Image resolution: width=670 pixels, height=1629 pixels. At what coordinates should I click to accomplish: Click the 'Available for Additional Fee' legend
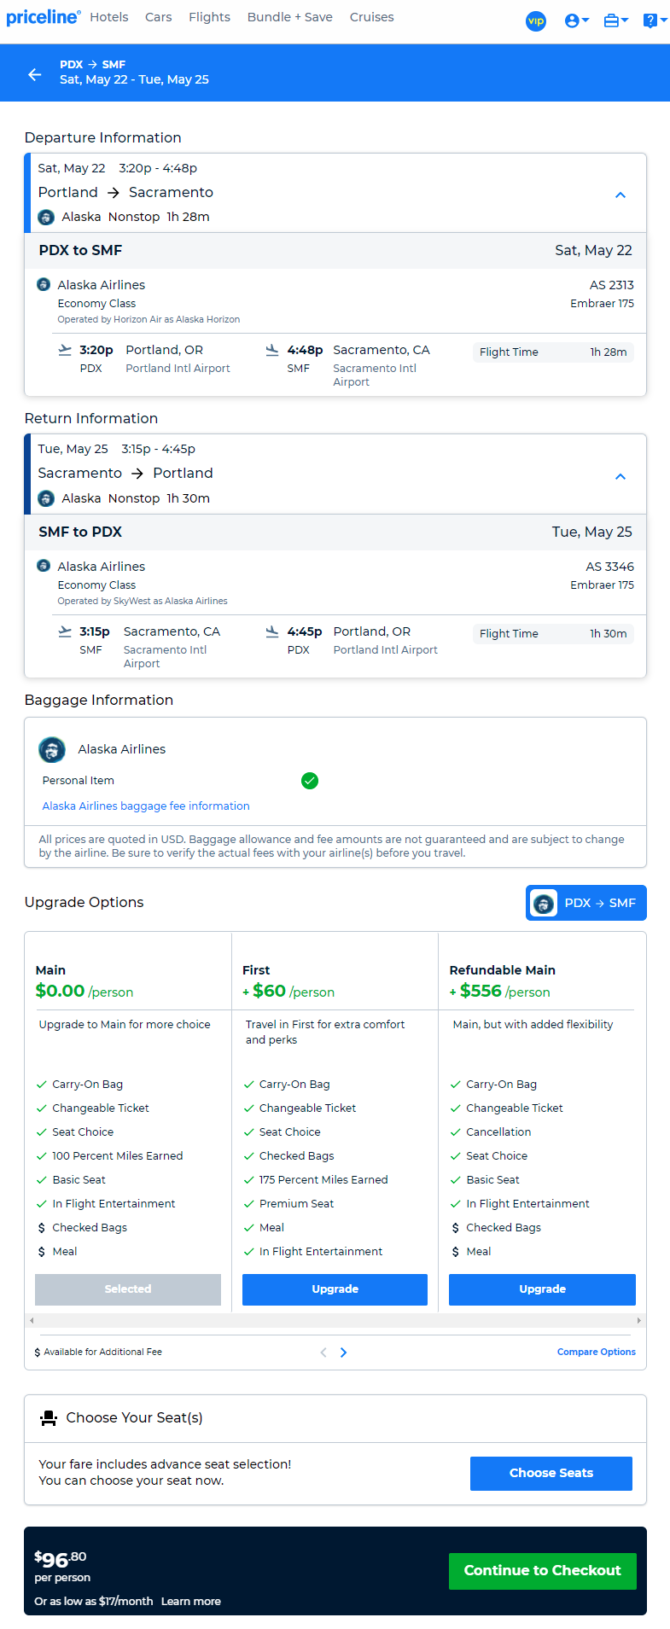98,1352
